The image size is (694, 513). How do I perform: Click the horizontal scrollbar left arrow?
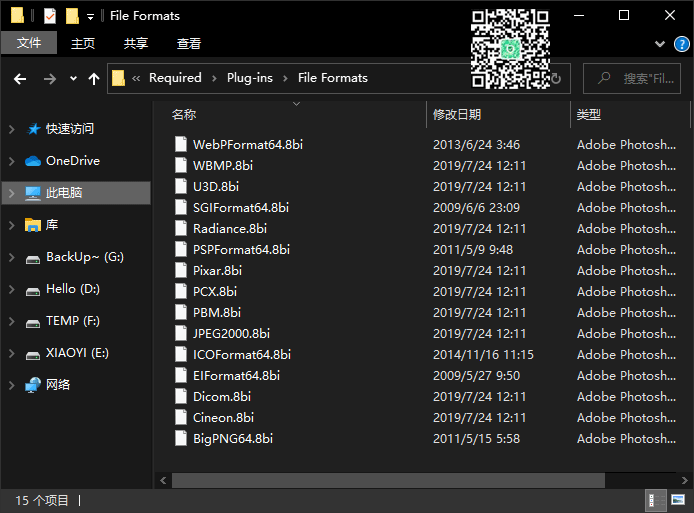[x=163, y=480]
